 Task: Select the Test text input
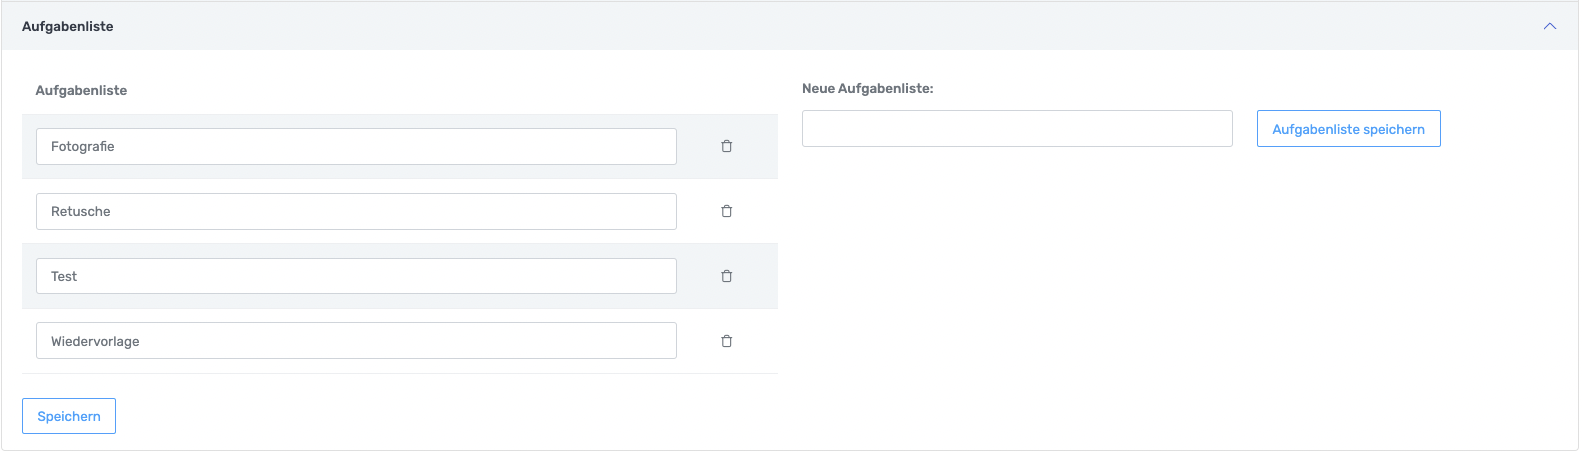pos(356,276)
